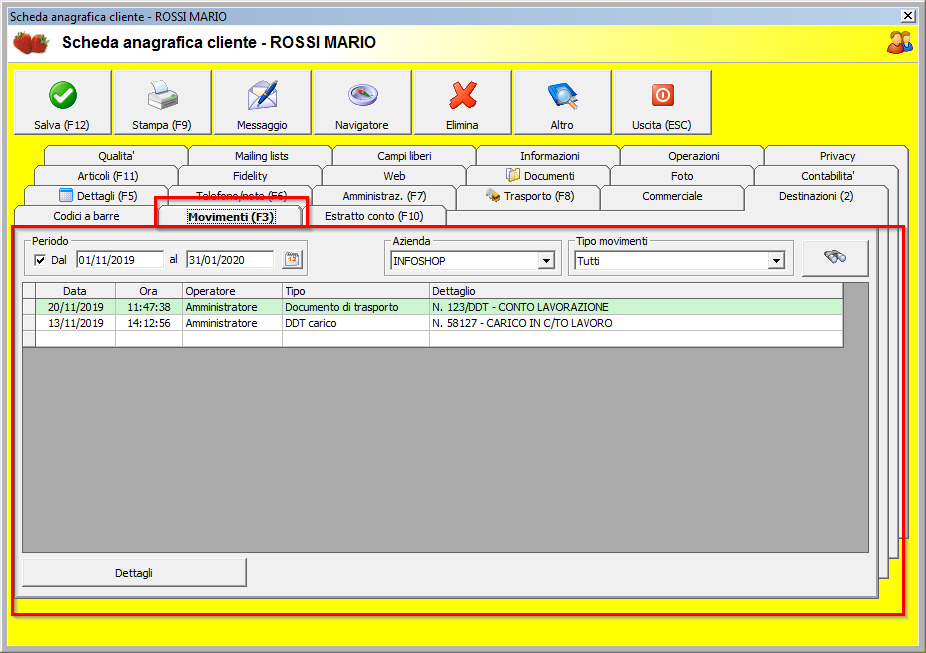Click the end date field 31/01/2020
926x653 pixels.
[229, 260]
